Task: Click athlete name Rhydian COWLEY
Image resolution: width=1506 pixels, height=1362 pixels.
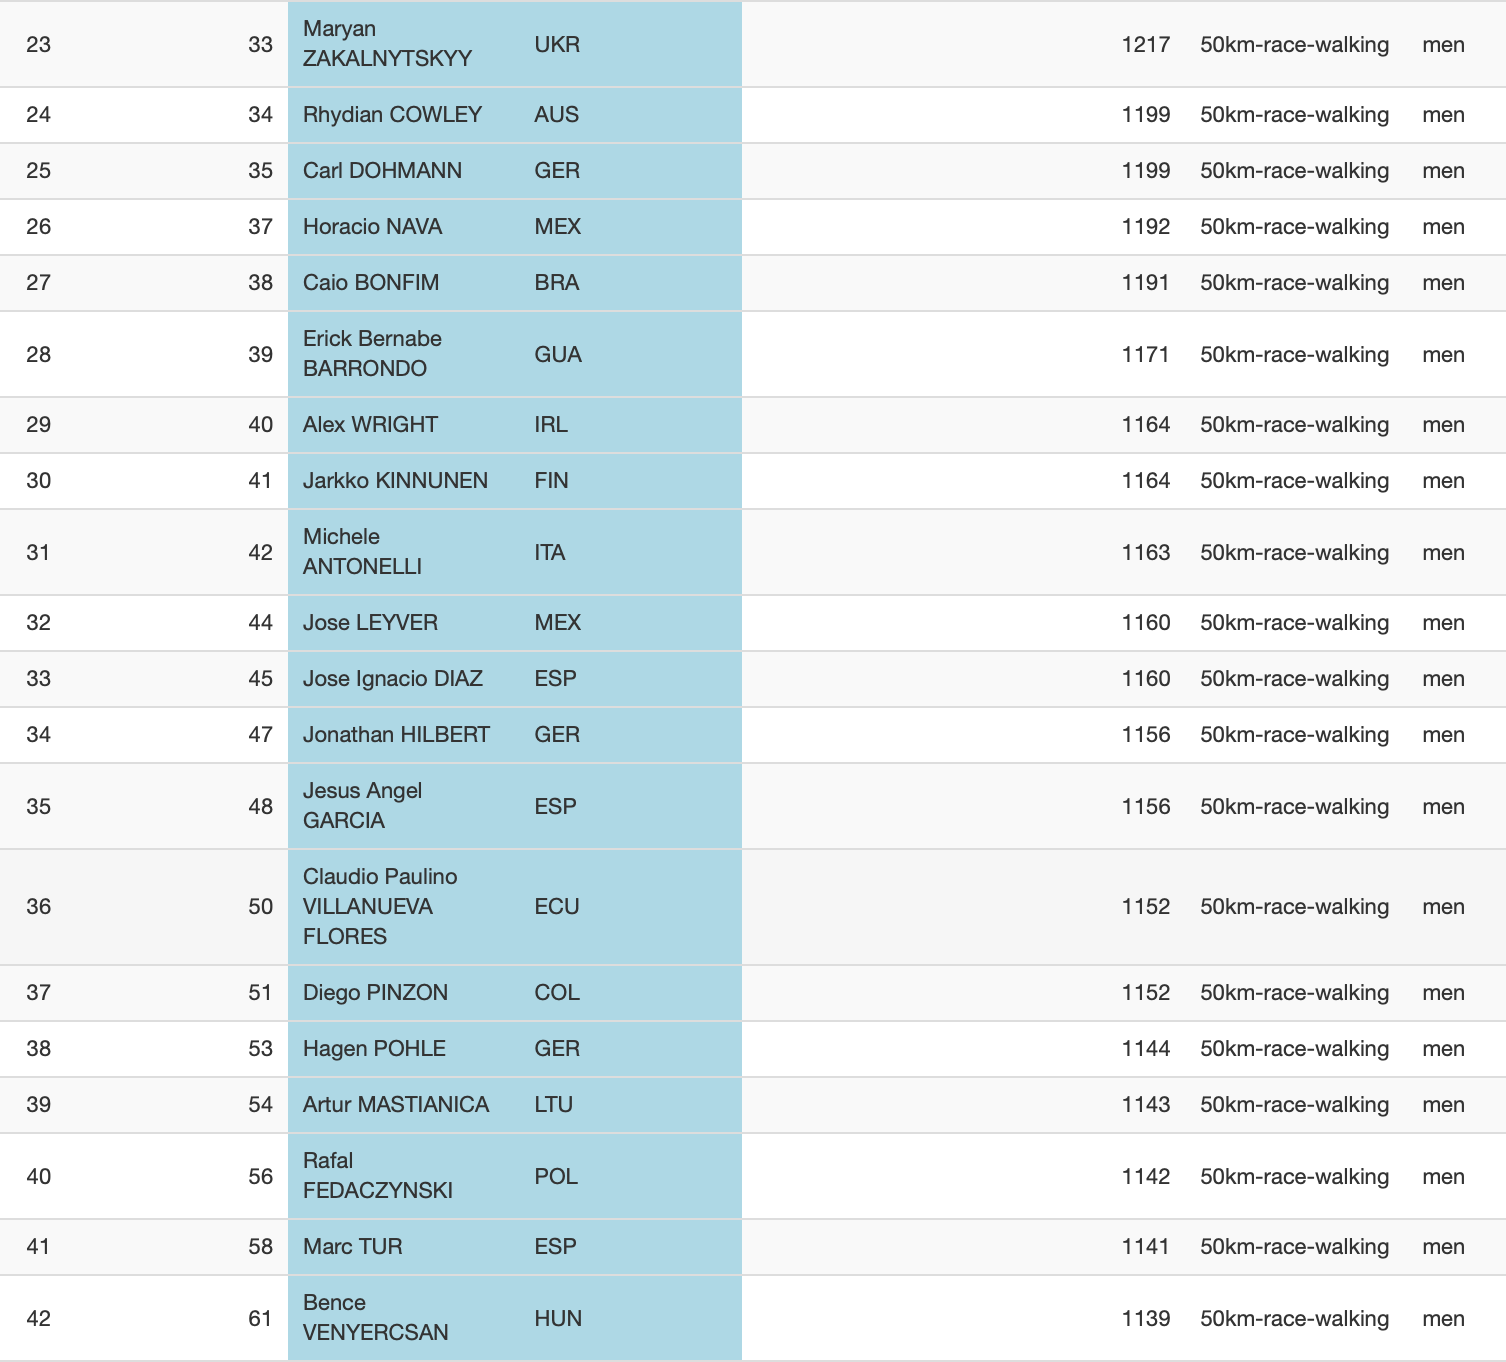Action: pos(392,115)
